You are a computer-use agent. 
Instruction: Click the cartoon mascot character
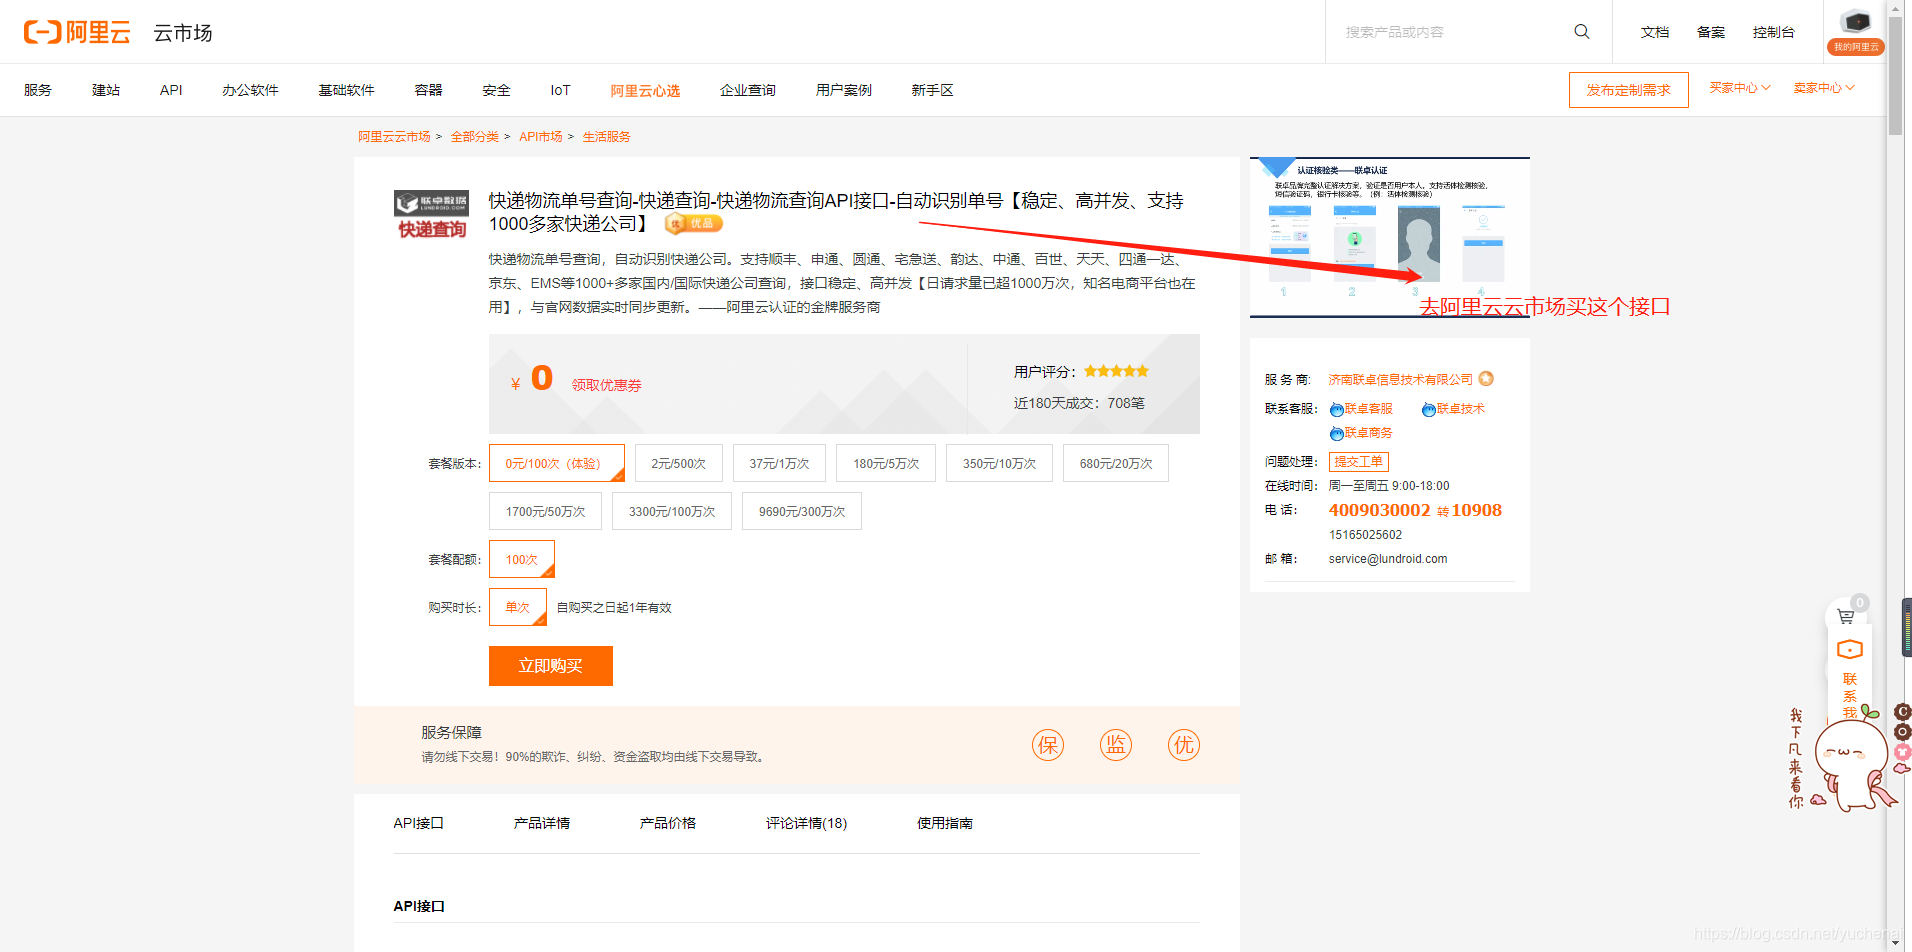tap(1852, 762)
